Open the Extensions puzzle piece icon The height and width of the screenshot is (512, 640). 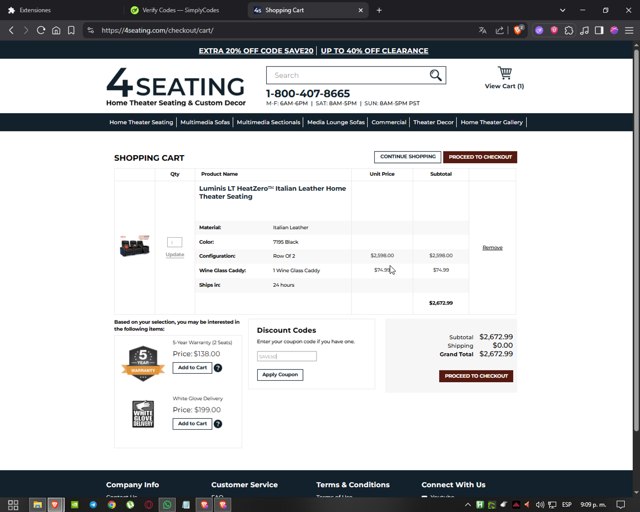[x=569, y=30]
